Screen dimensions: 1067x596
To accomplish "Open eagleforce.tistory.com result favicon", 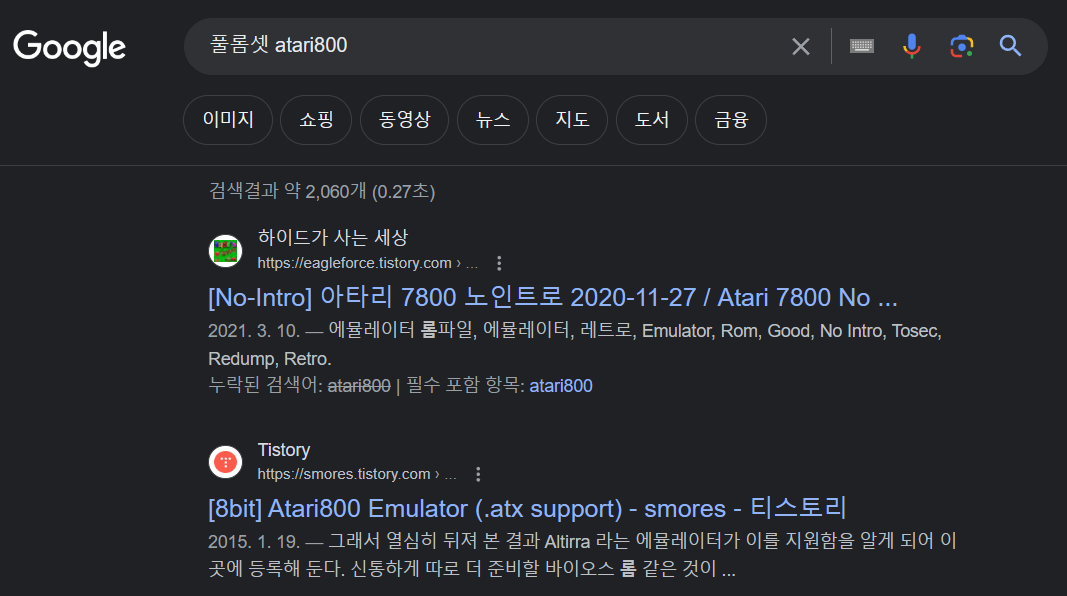I will pyautogui.click(x=225, y=250).
